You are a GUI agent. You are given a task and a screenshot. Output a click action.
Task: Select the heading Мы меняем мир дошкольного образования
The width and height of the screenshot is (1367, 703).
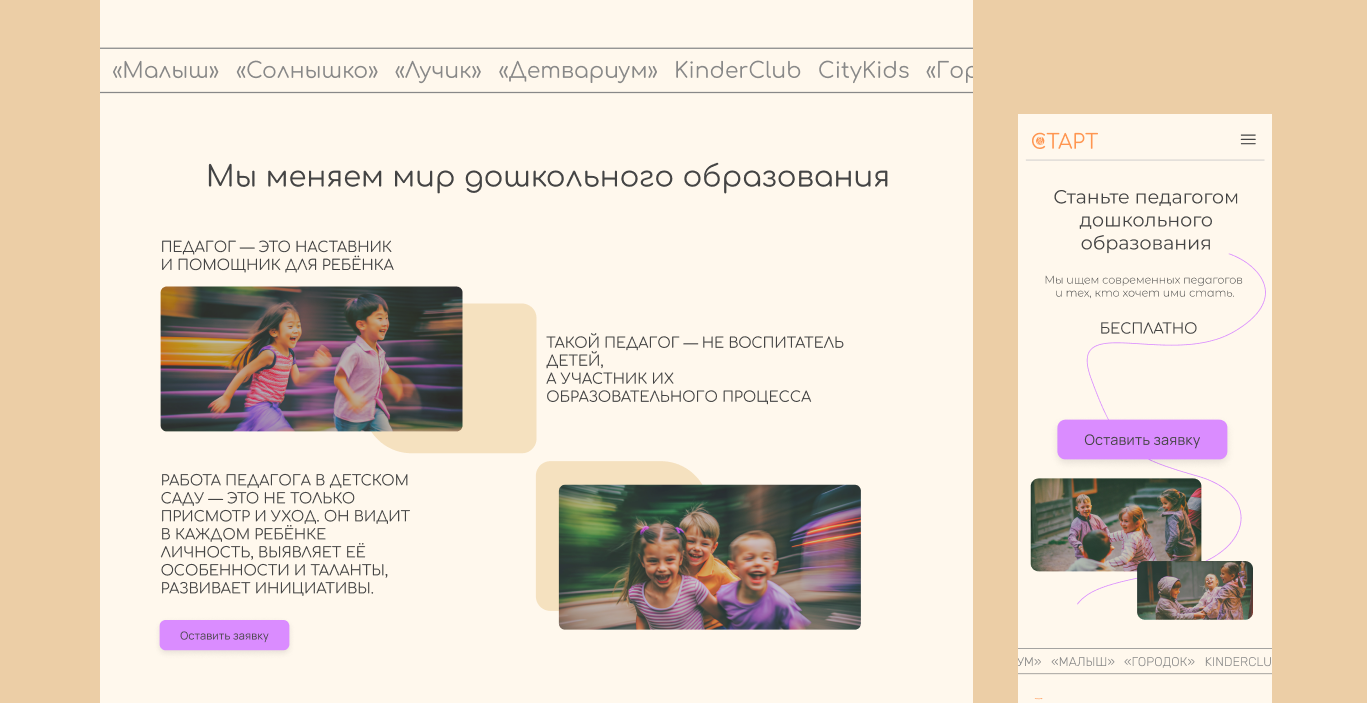click(547, 177)
